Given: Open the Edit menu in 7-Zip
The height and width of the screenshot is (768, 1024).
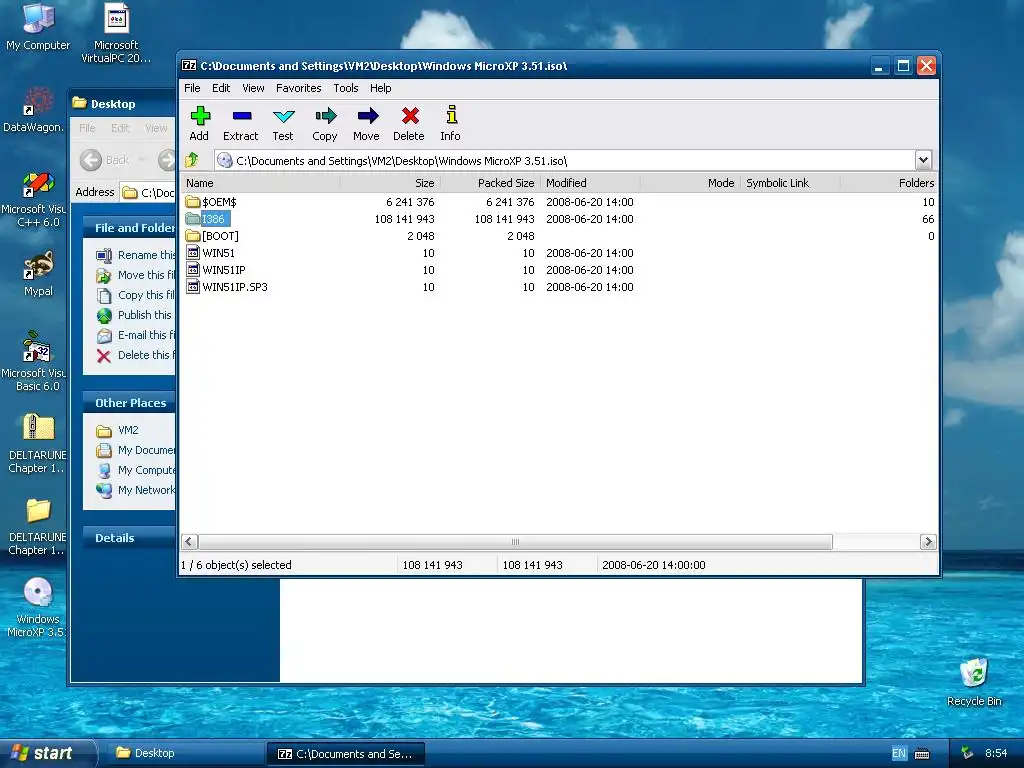Looking at the screenshot, I should pos(221,88).
